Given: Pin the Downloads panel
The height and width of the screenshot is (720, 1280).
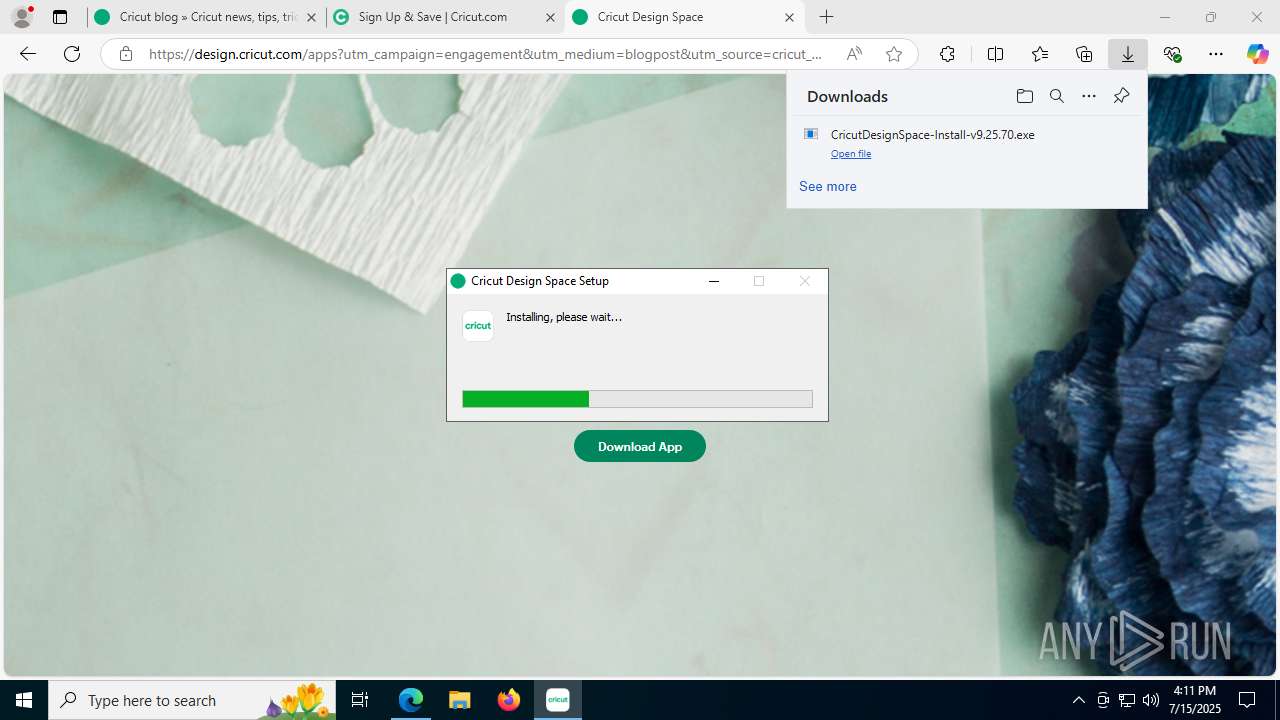Looking at the screenshot, I should (x=1121, y=96).
